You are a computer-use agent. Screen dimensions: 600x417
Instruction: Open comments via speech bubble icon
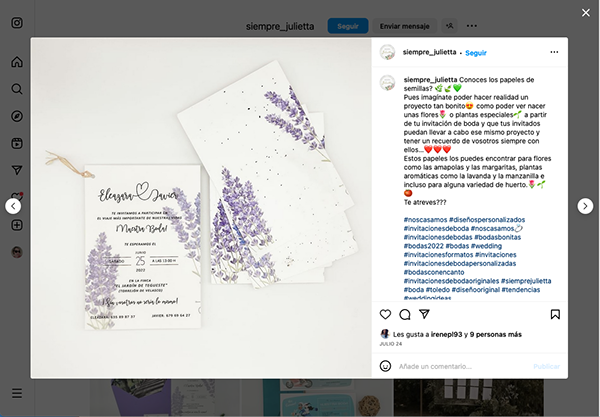(x=405, y=314)
